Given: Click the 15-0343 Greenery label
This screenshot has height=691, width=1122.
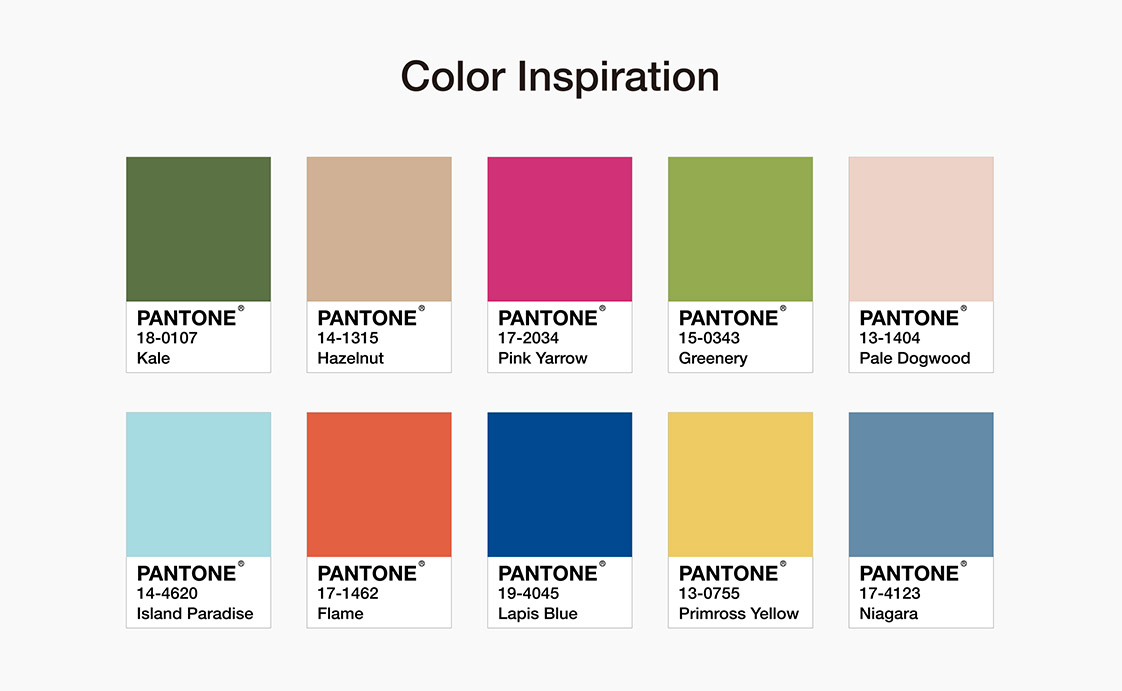Looking at the screenshot, I should 713,348.
